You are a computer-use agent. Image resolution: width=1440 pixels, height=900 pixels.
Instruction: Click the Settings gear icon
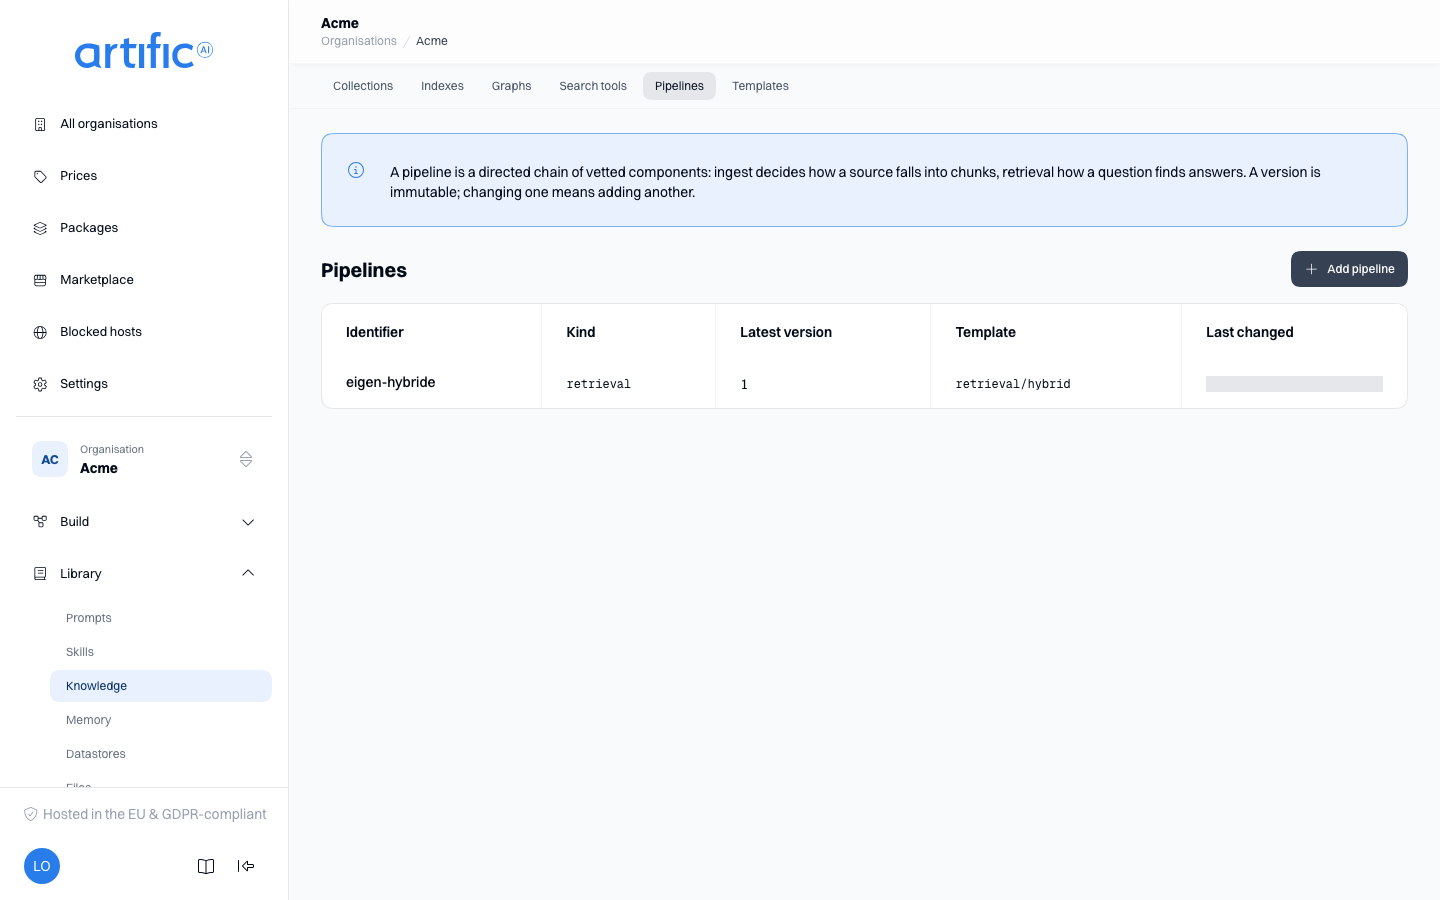click(x=40, y=384)
